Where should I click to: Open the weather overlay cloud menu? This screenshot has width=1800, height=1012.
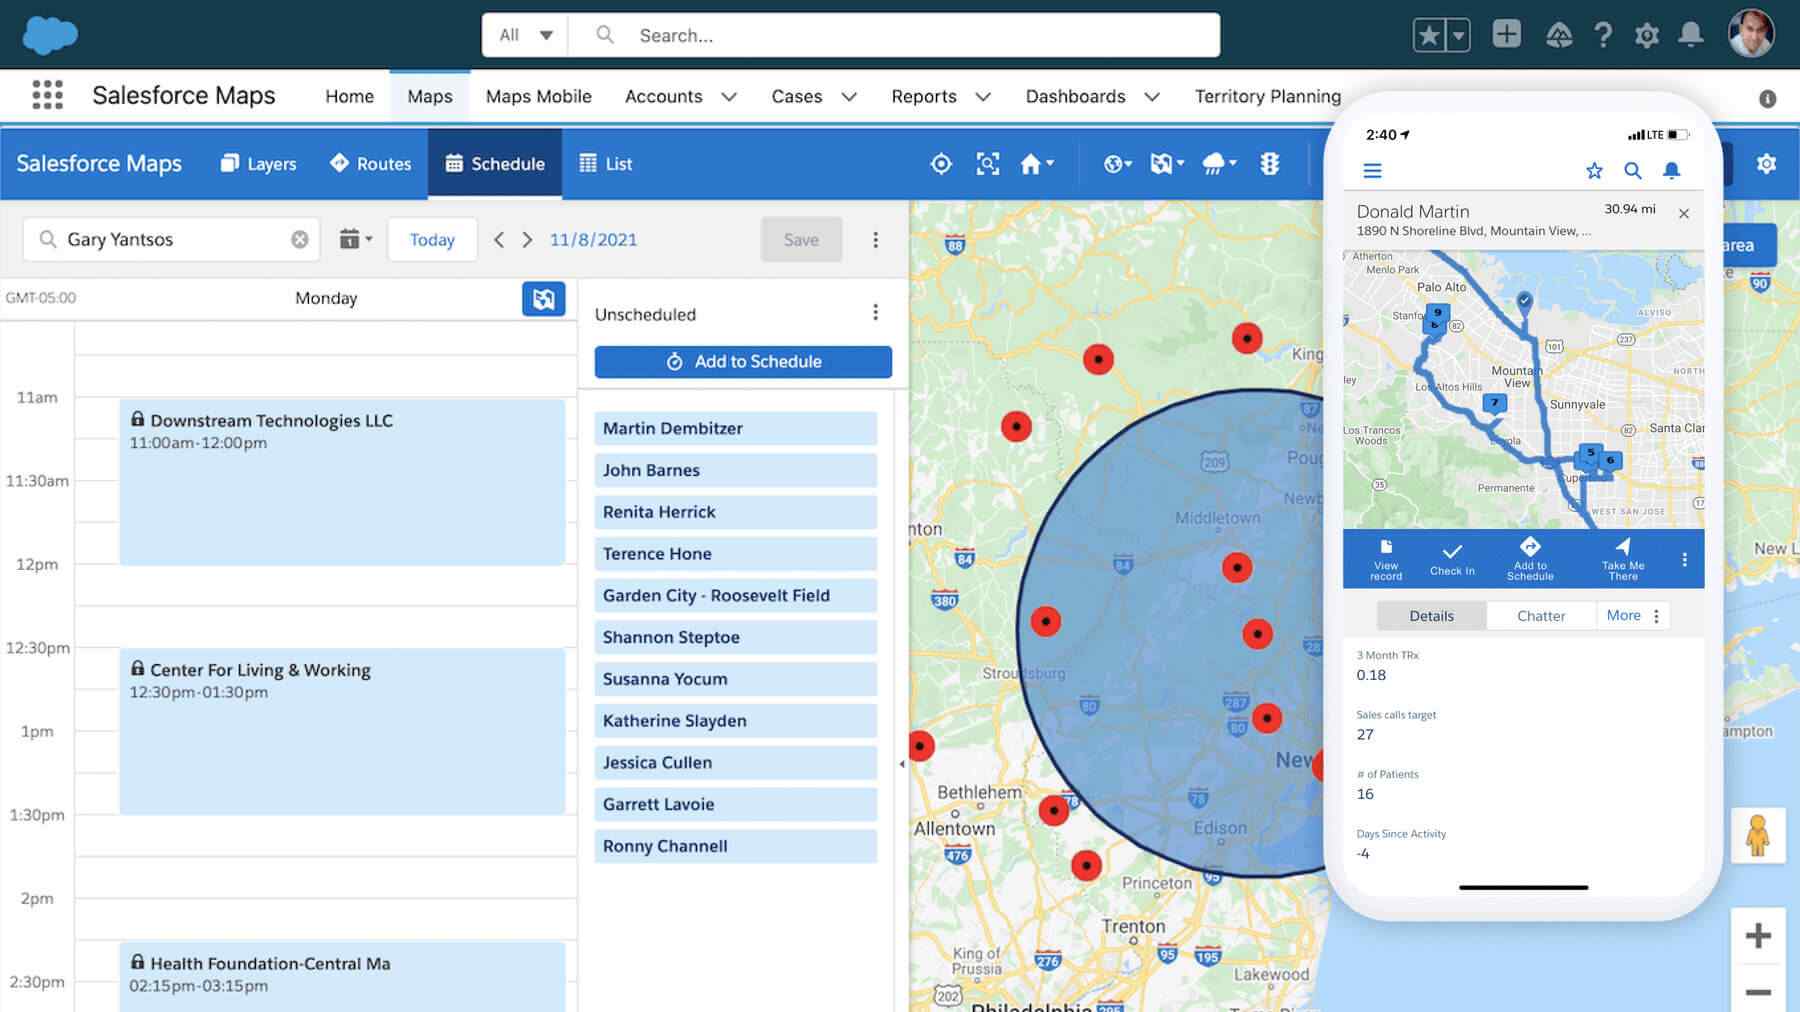(x=1218, y=163)
